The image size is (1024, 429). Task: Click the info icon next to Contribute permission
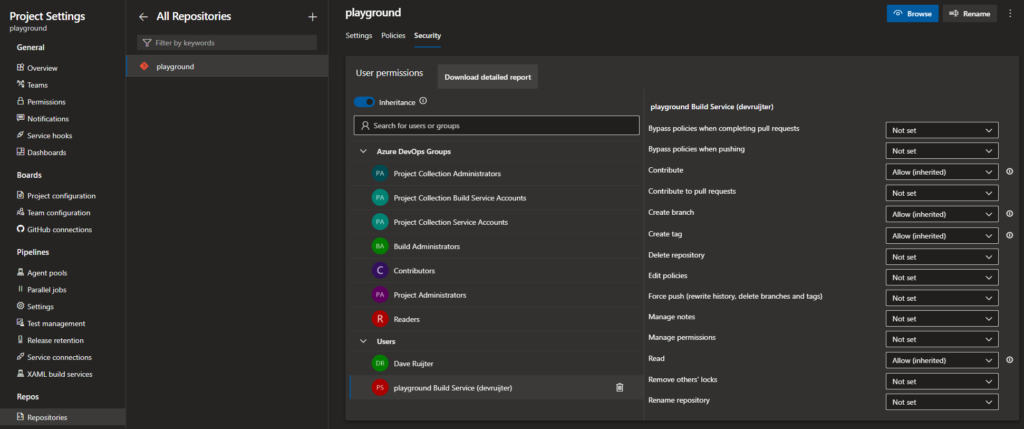click(x=1010, y=172)
